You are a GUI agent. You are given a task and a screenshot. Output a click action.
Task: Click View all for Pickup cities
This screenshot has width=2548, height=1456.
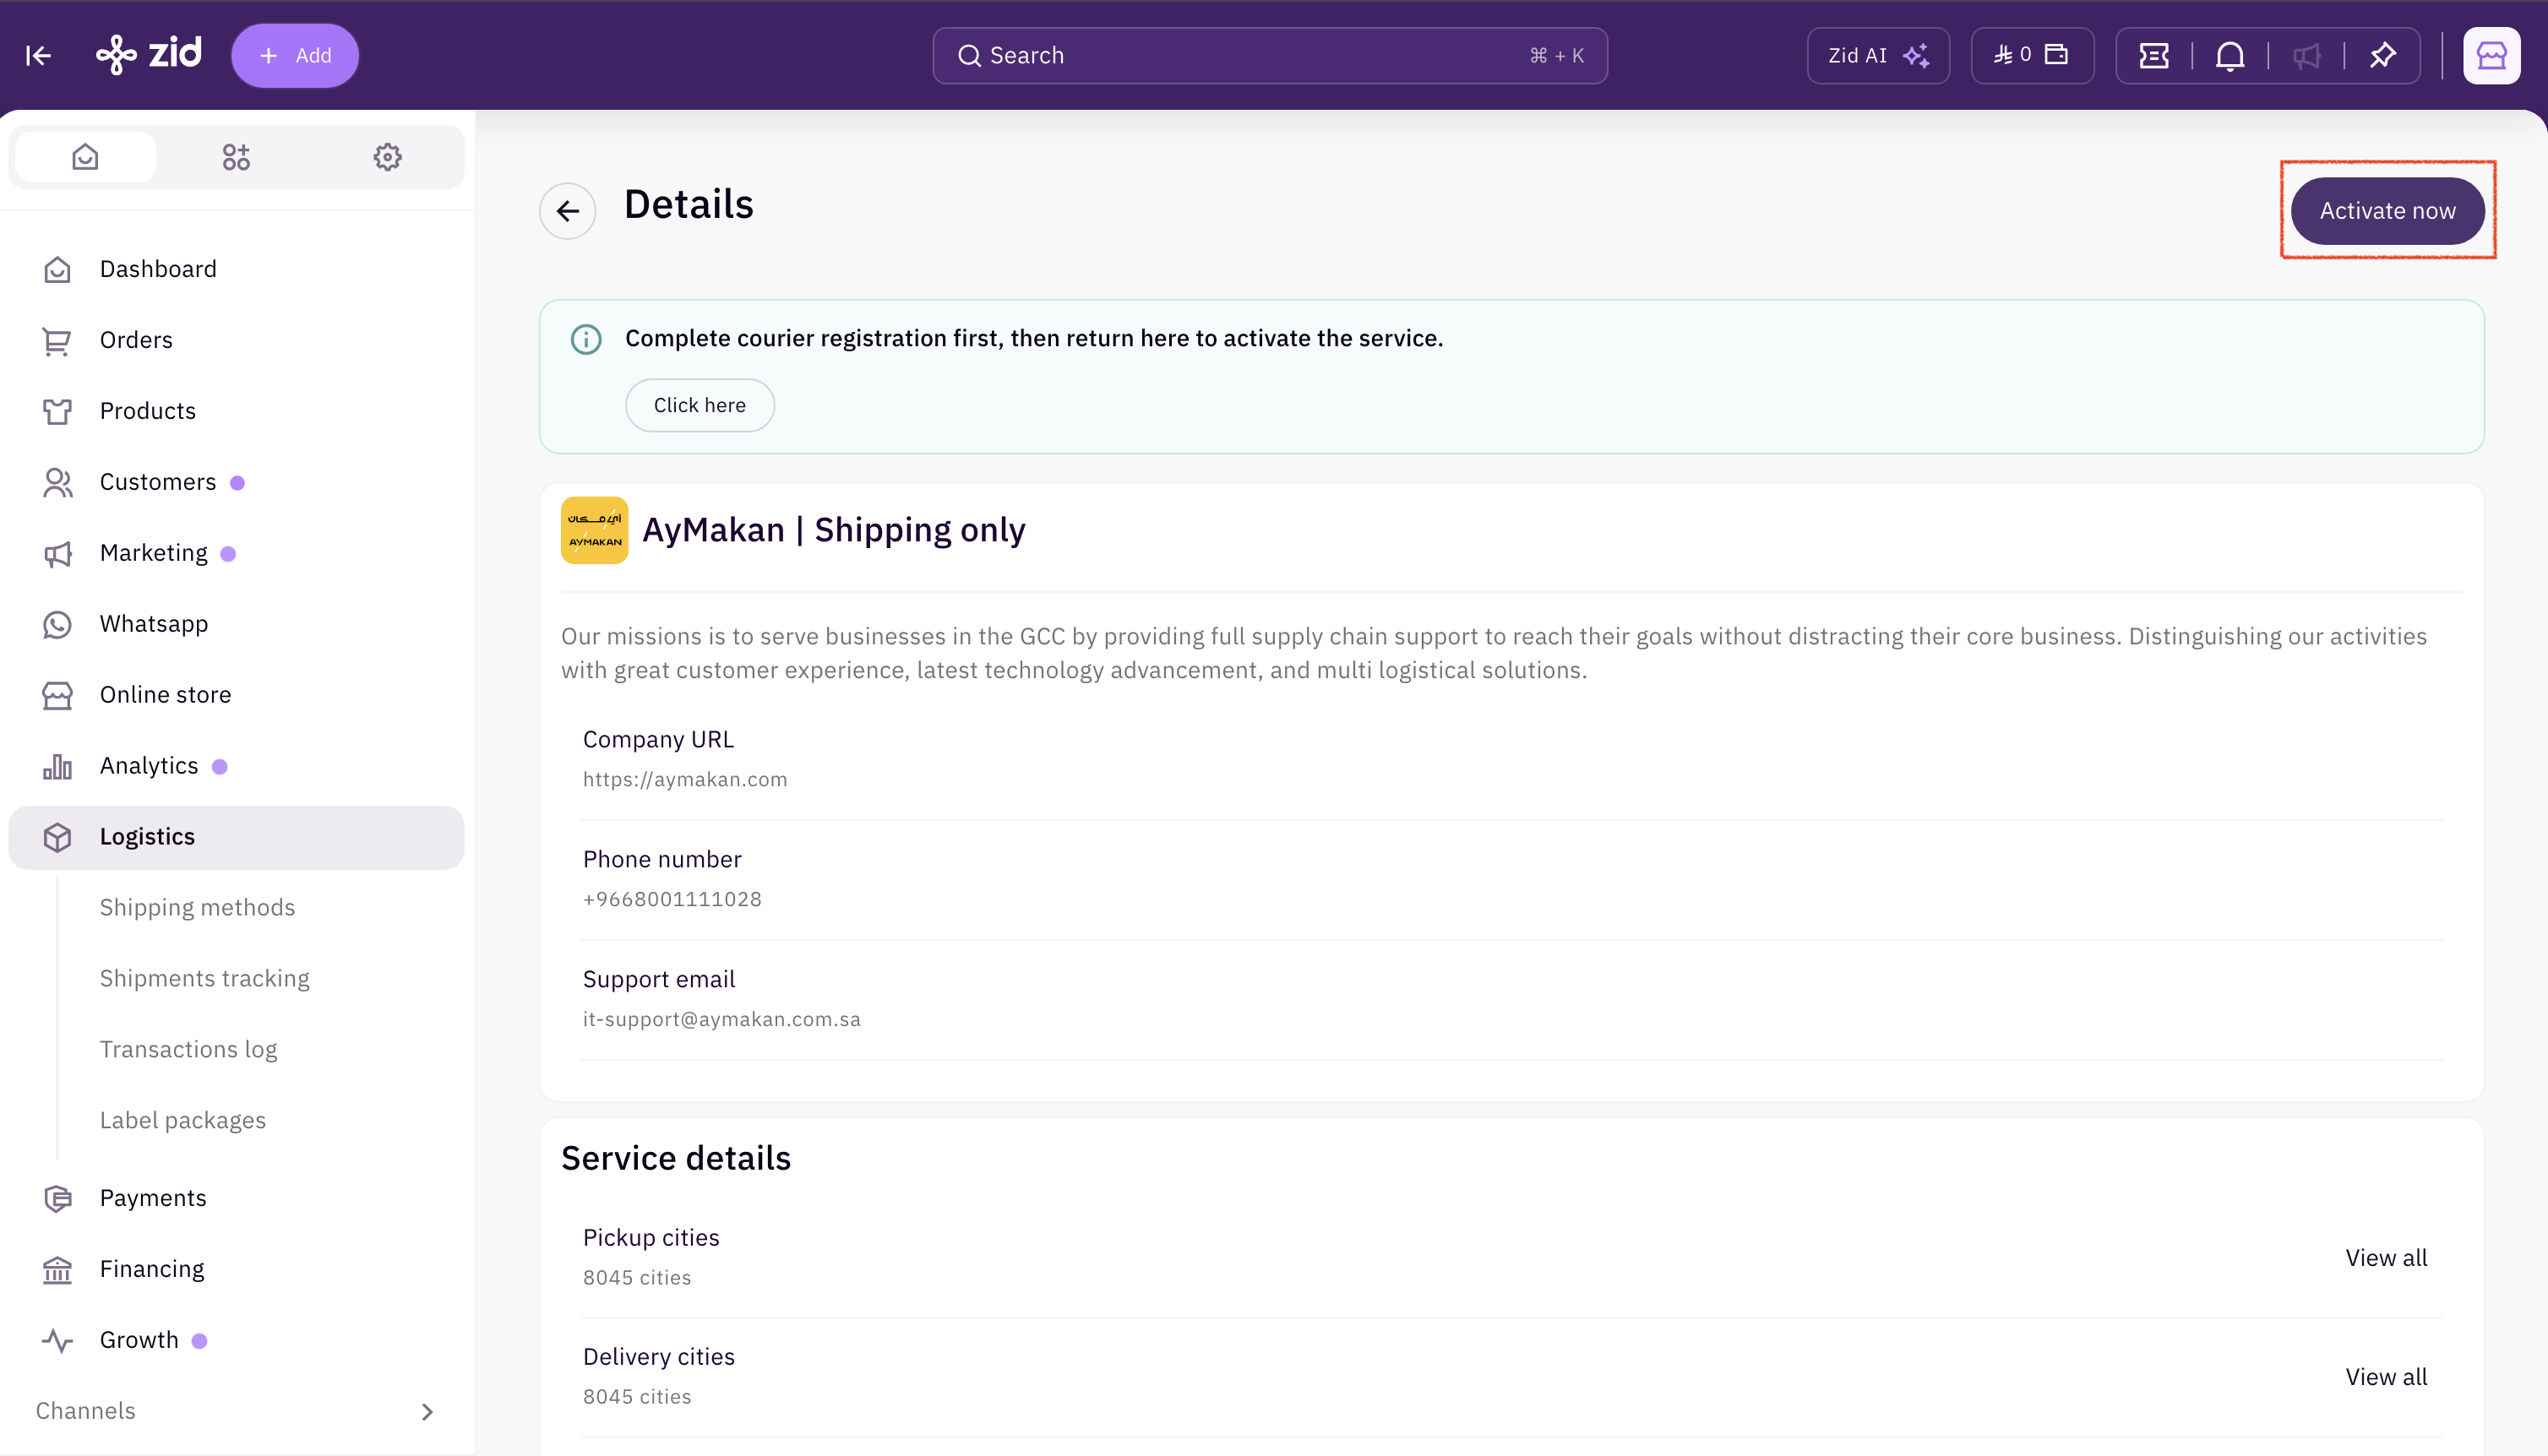(x=2386, y=1258)
